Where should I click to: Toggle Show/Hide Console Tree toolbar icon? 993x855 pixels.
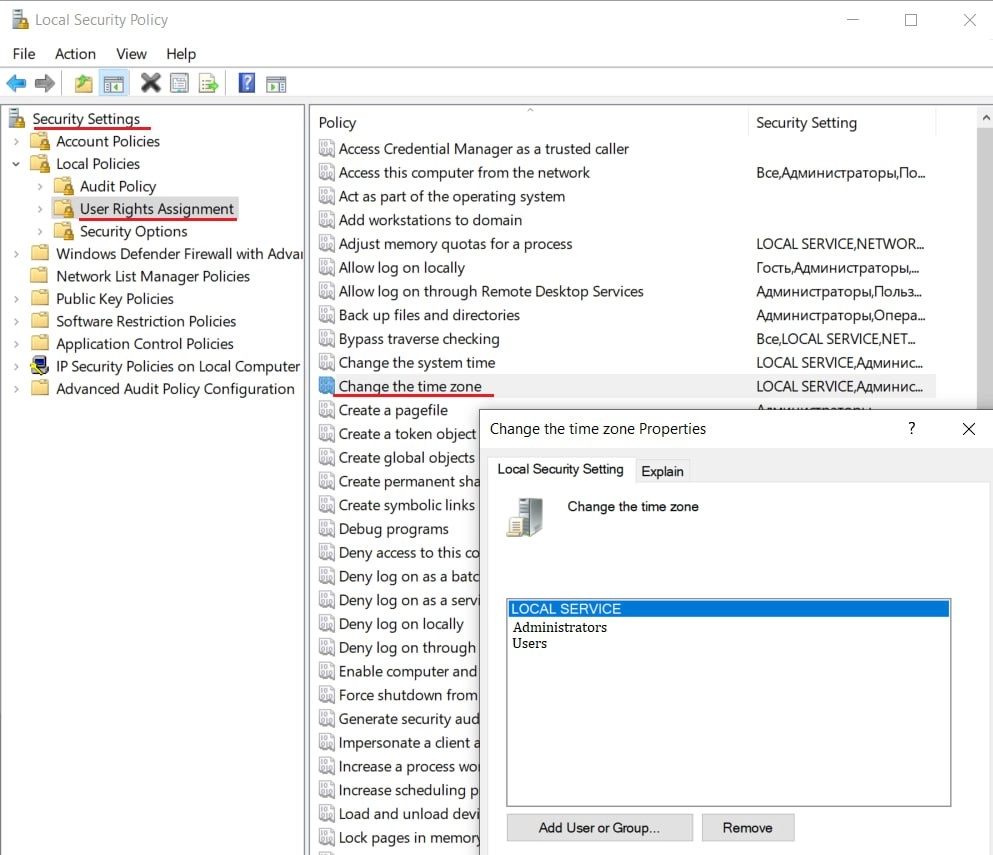coord(113,84)
